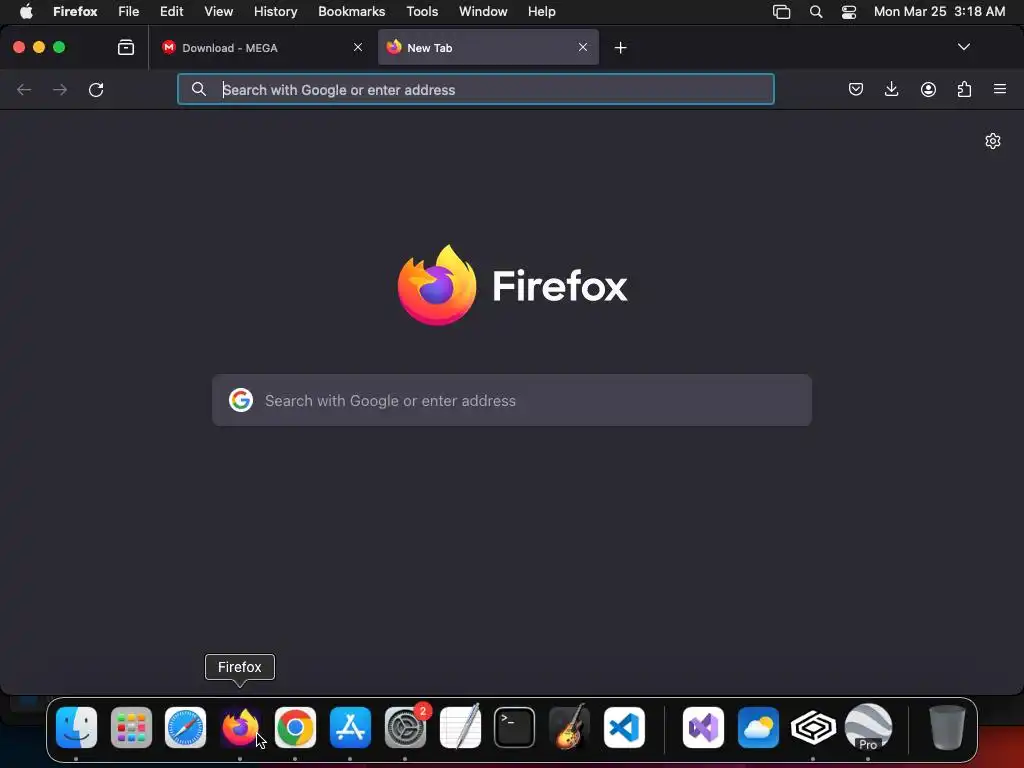Open the Apple menu

[x=26, y=12]
